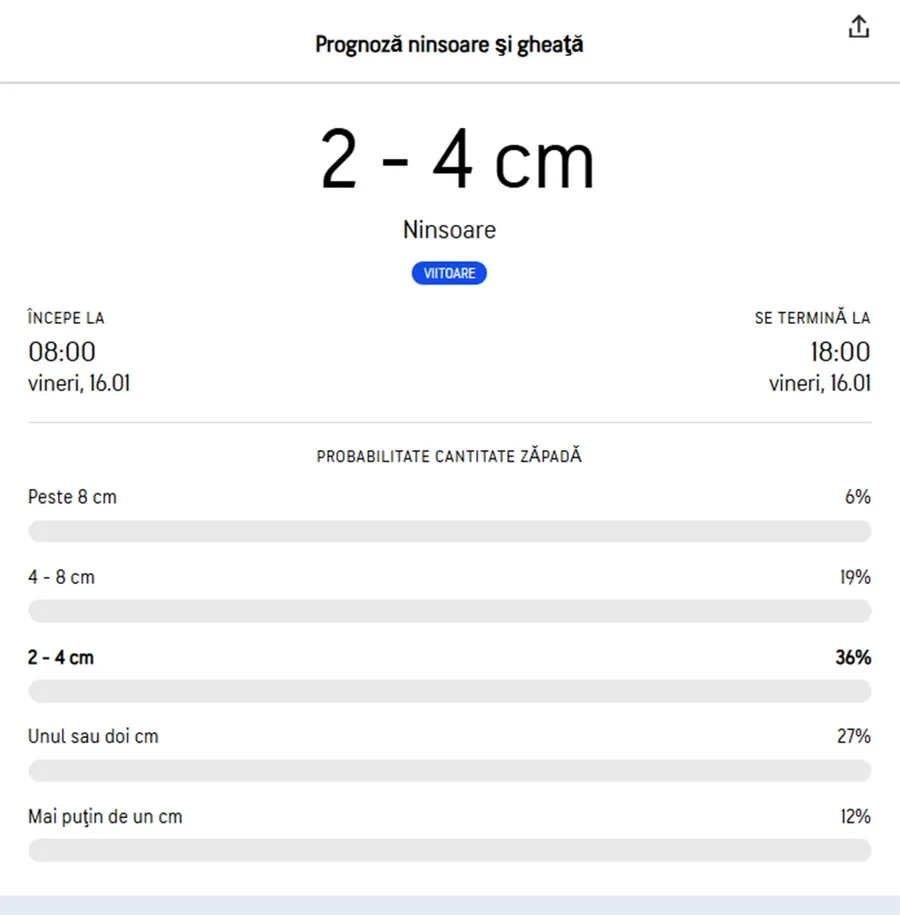The image size is (900, 915).
Task: Click the Peste 8 cm probability bar
Action: click(449, 531)
